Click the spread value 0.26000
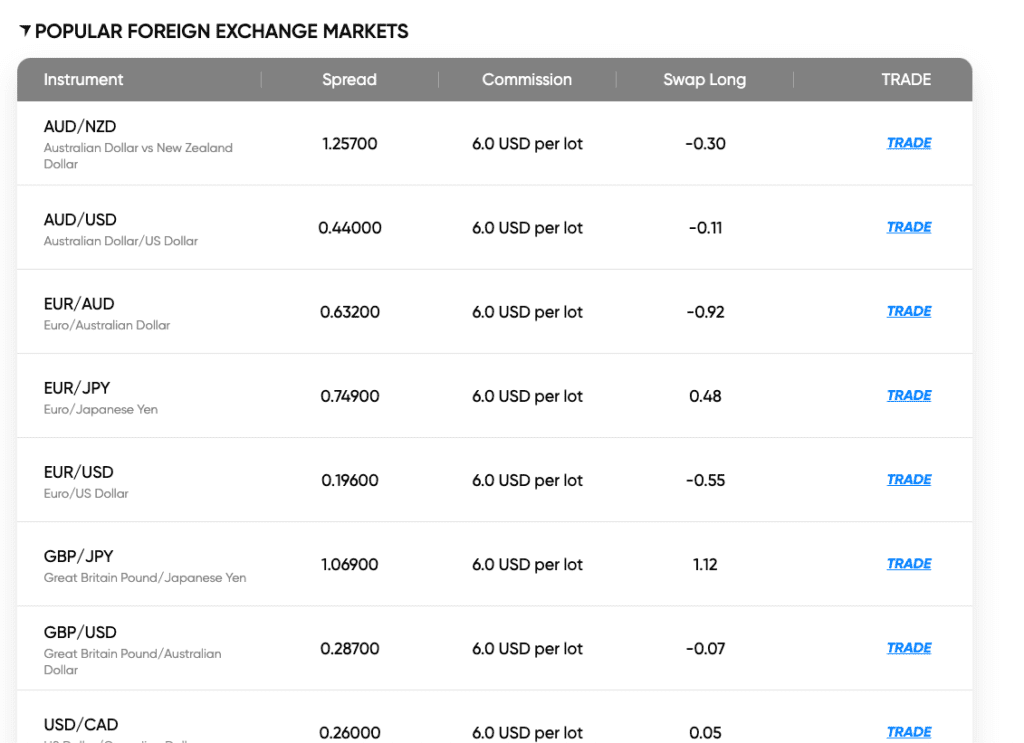 [x=350, y=733]
